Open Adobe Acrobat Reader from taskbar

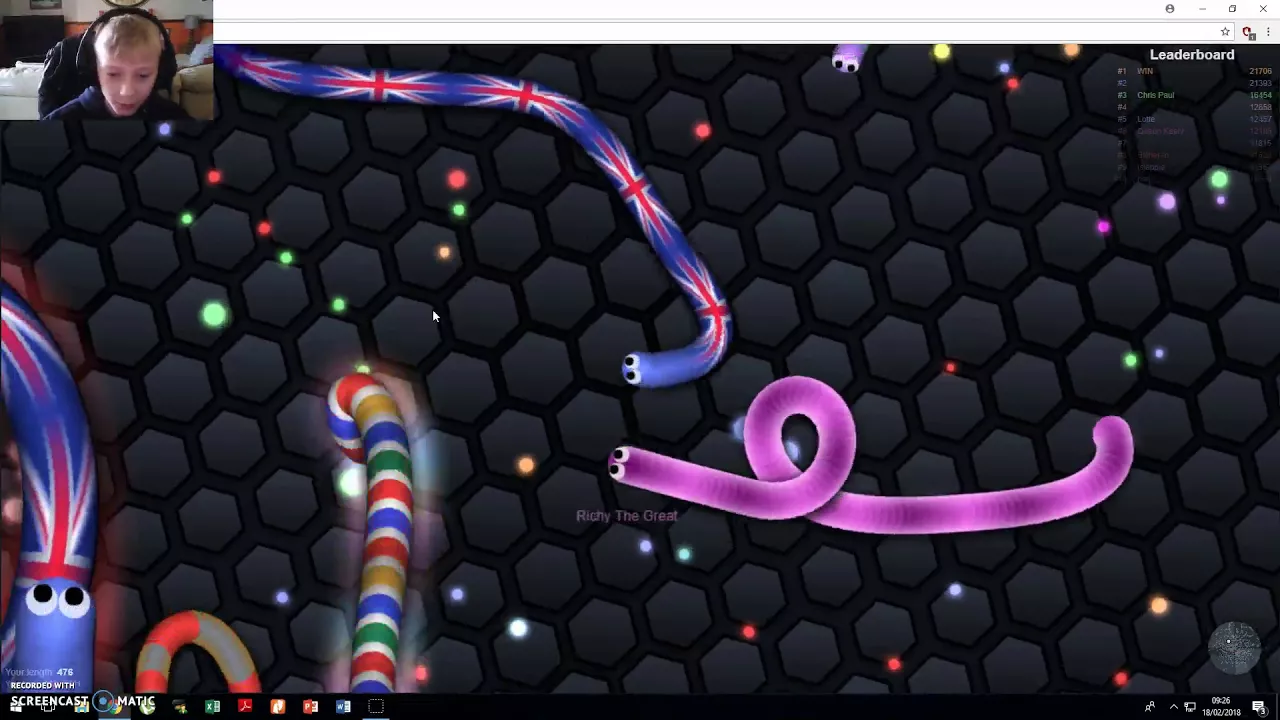[x=245, y=707]
